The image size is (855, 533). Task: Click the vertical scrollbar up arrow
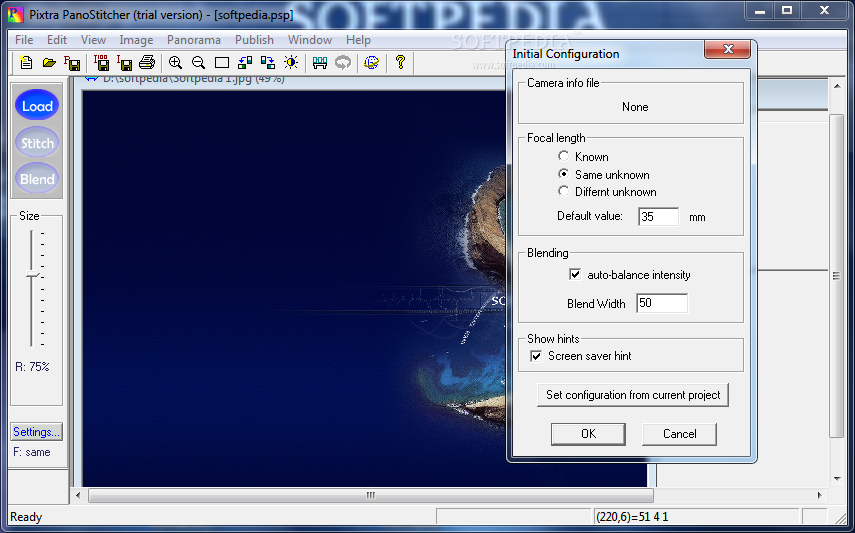pyautogui.click(x=836, y=86)
